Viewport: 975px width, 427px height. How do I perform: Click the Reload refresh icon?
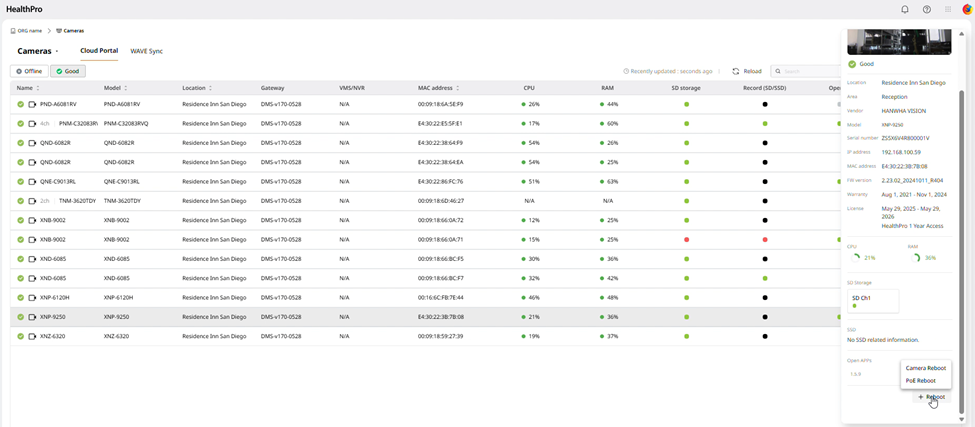(x=736, y=71)
